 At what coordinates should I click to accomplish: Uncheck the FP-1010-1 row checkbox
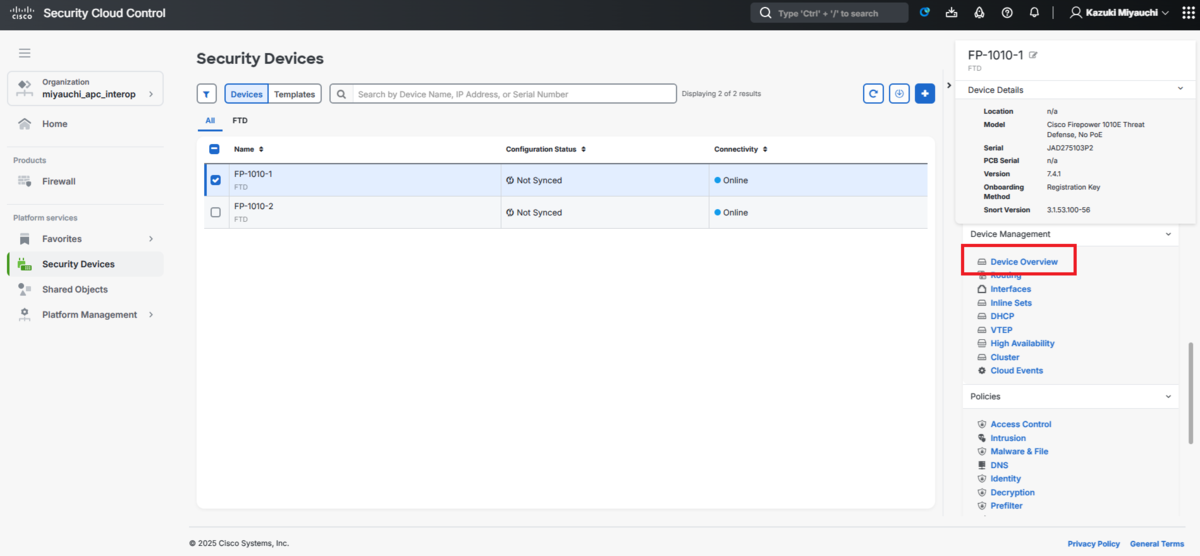click(x=215, y=180)
